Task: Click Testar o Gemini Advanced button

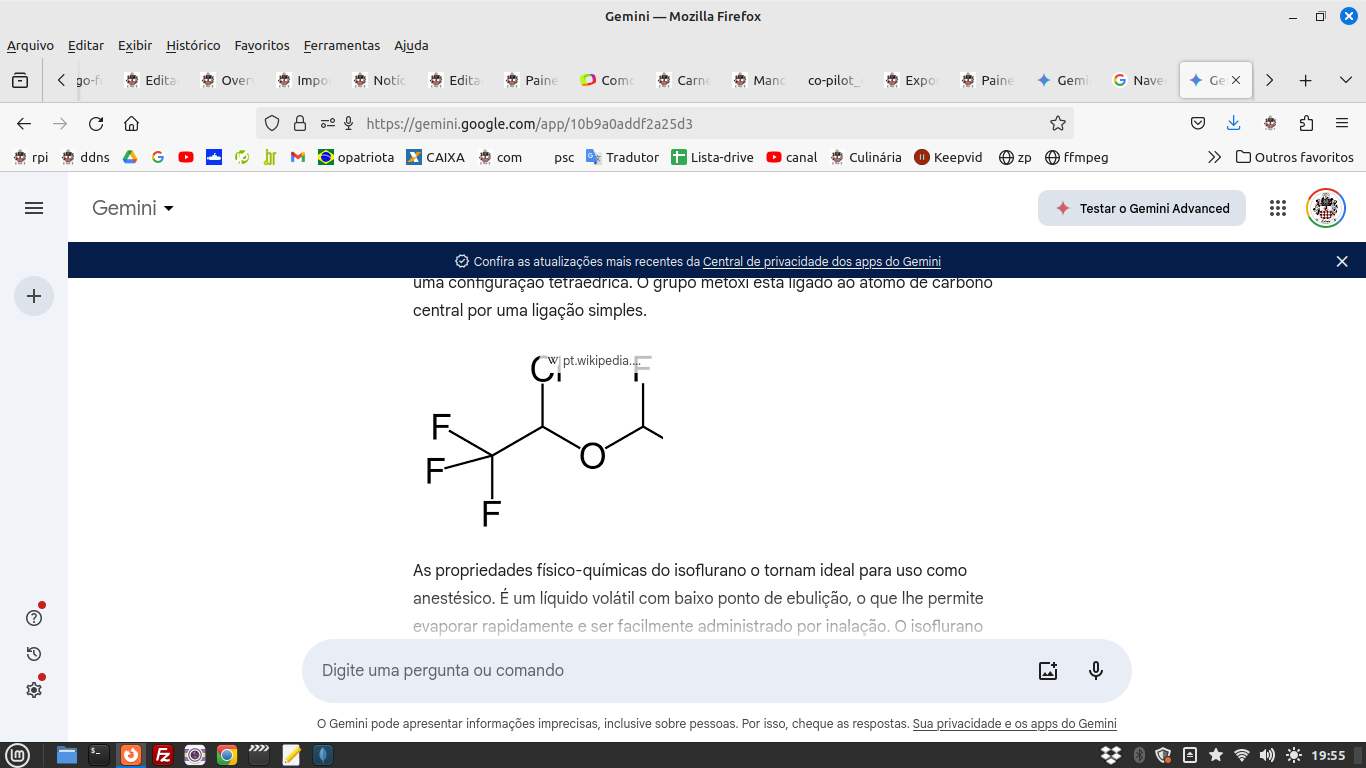Action: (x=1142, y=208)
